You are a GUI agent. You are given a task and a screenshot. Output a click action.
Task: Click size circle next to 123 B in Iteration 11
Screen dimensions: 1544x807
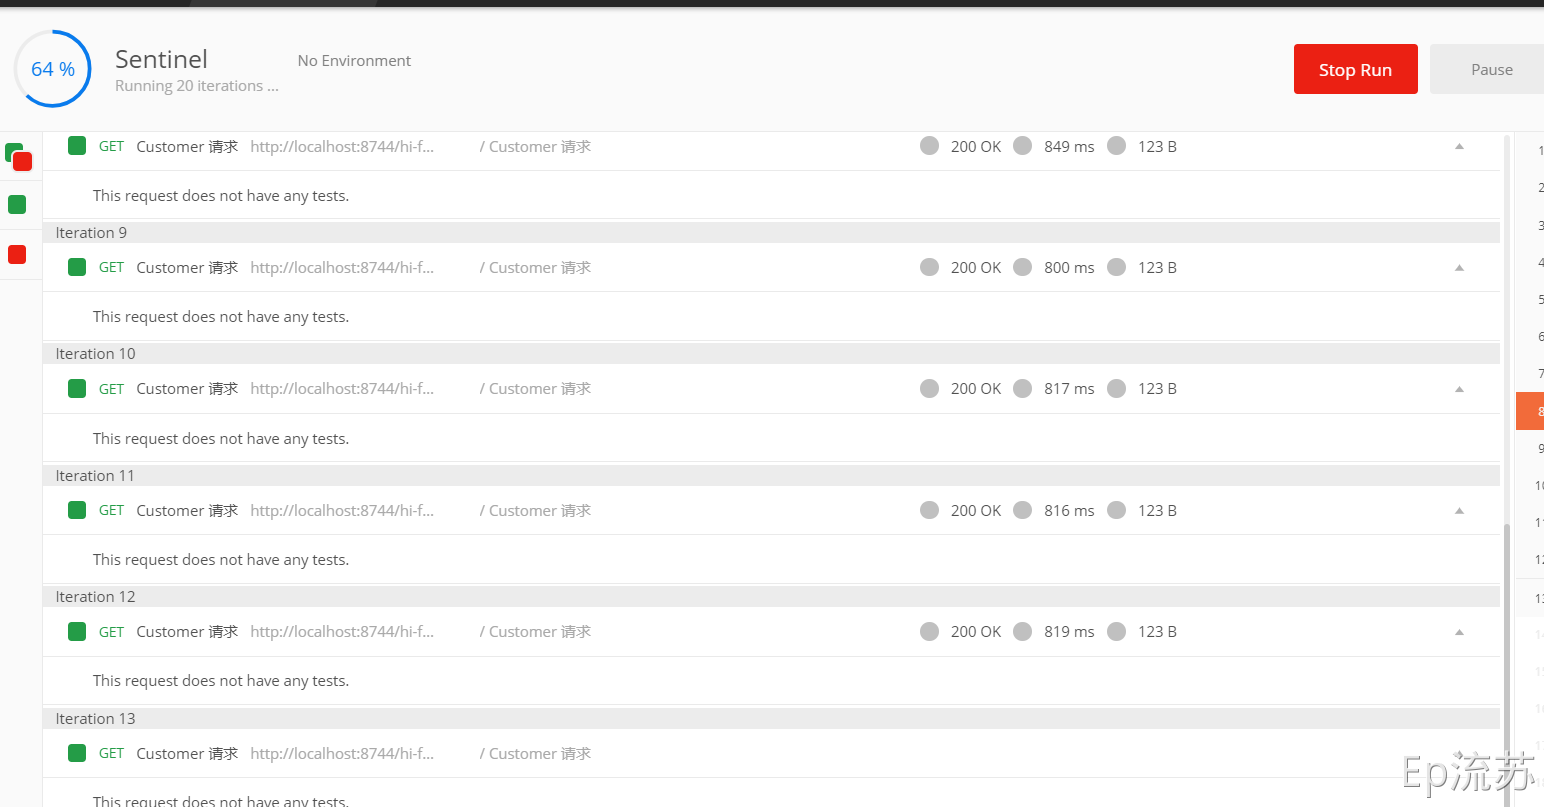pos(1116,510)
